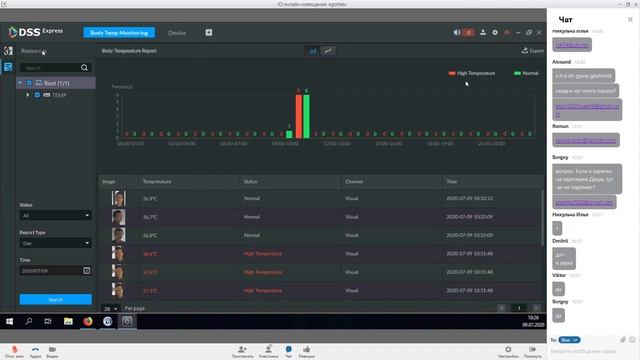The height and width of the screenshot is (360, 640).
Task: Switch to the Device tab
Action: tap(177, 33)
